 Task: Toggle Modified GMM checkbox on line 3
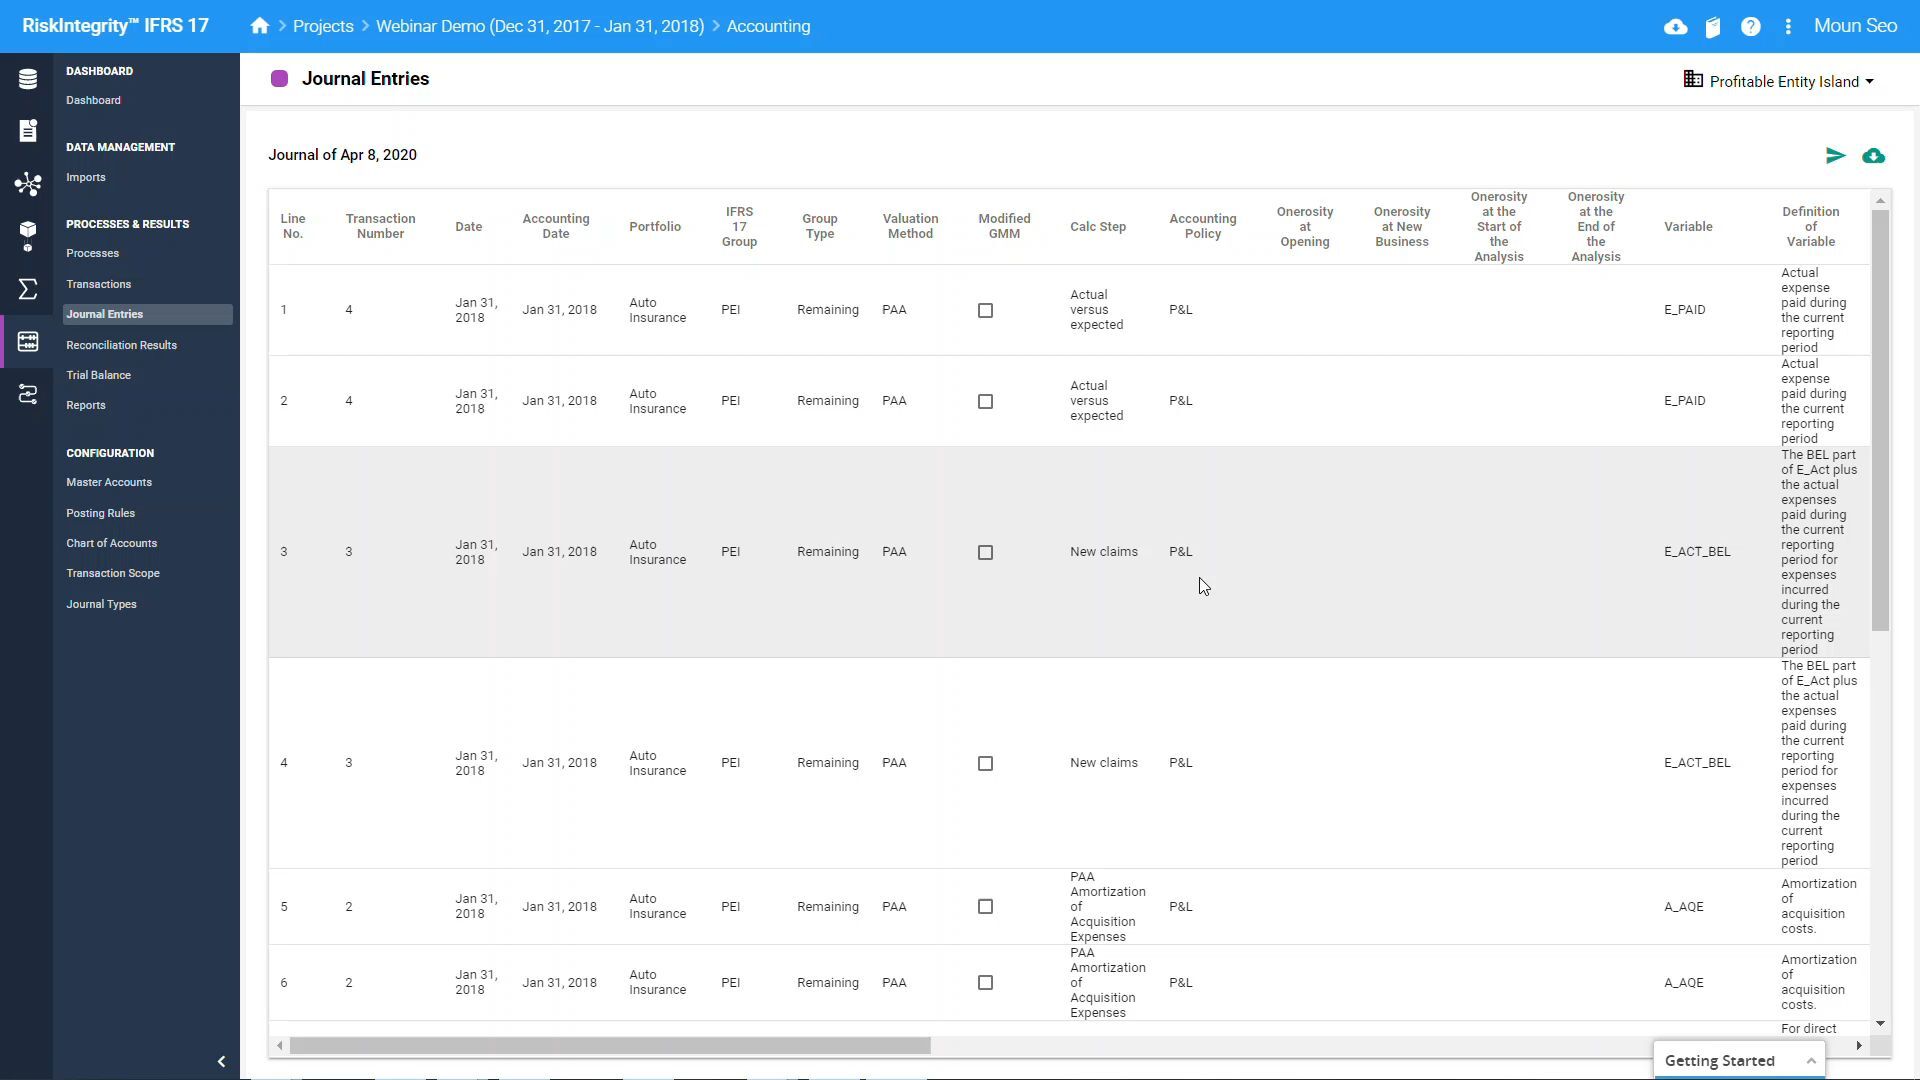[x=985, y=553]
